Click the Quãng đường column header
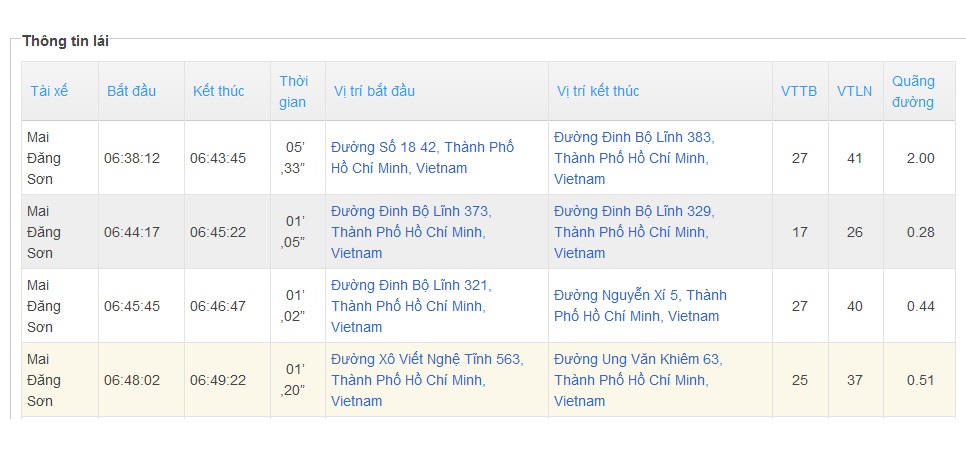The height and width of the screenshot is (460, 966). coord(913,91)
